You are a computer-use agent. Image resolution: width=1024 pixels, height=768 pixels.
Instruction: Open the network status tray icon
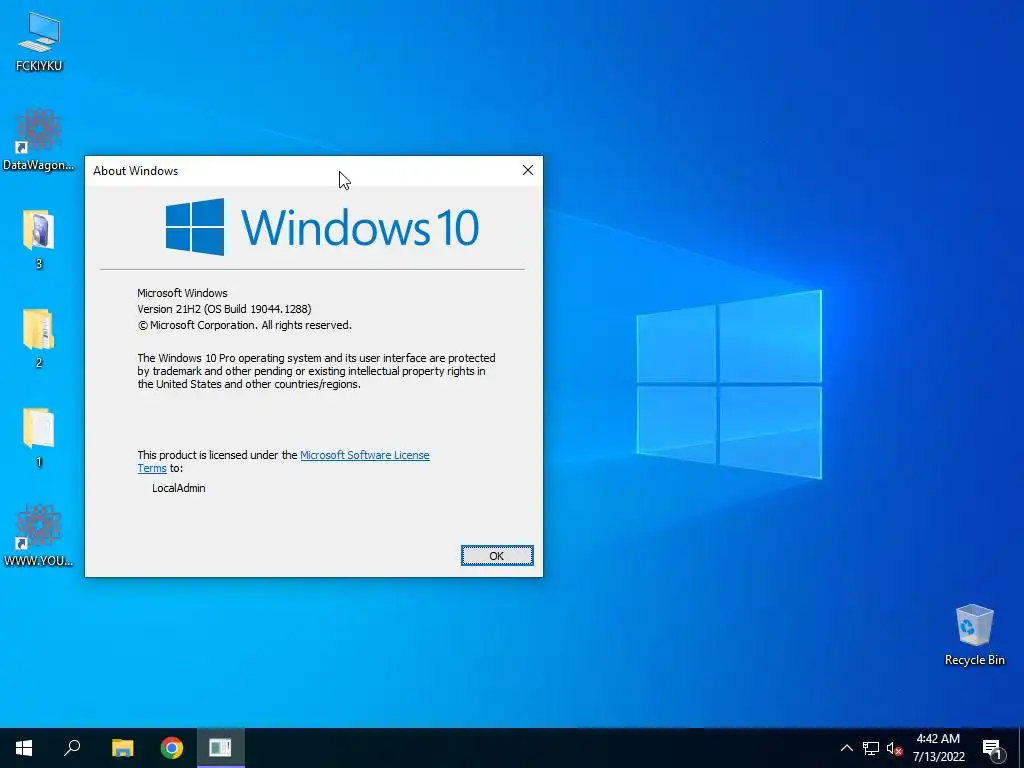[x=871, y=748]
